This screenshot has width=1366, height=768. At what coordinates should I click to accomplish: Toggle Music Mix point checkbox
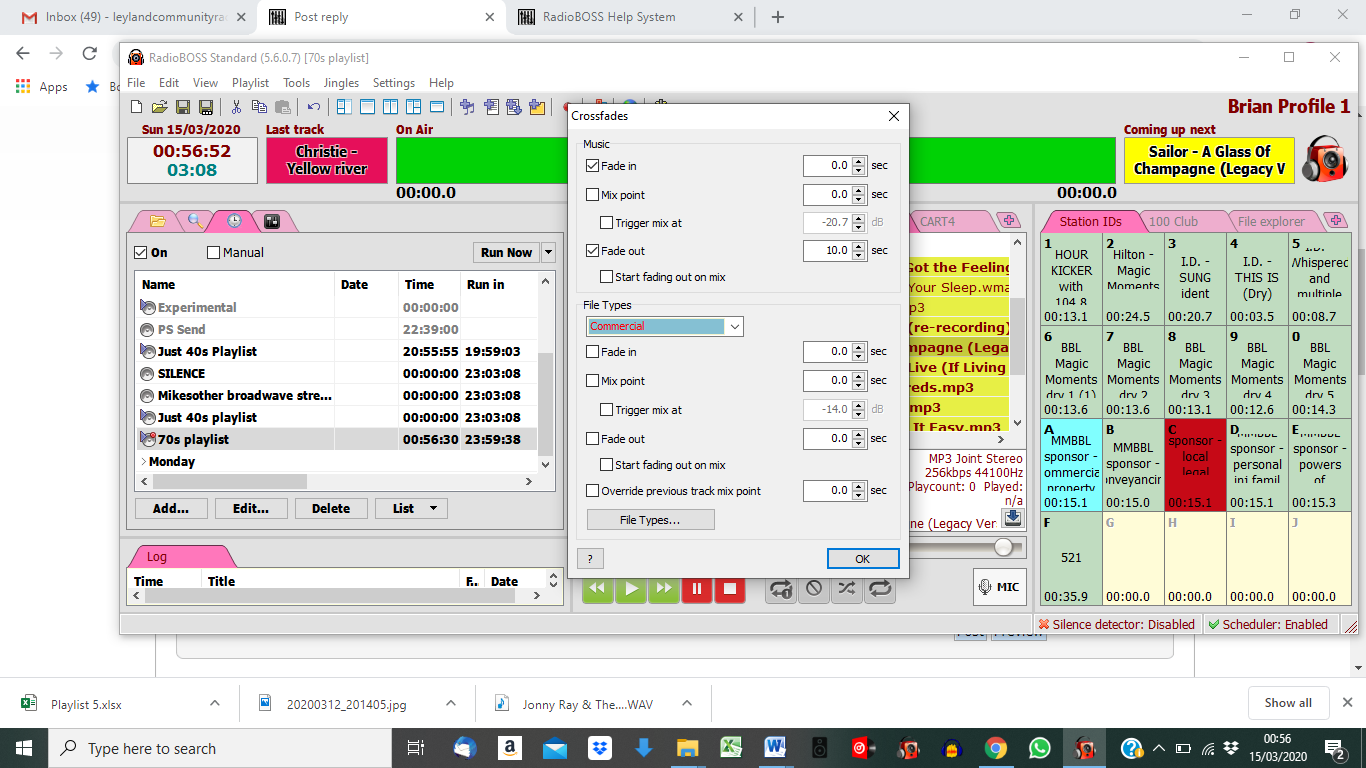pos(593,195)
